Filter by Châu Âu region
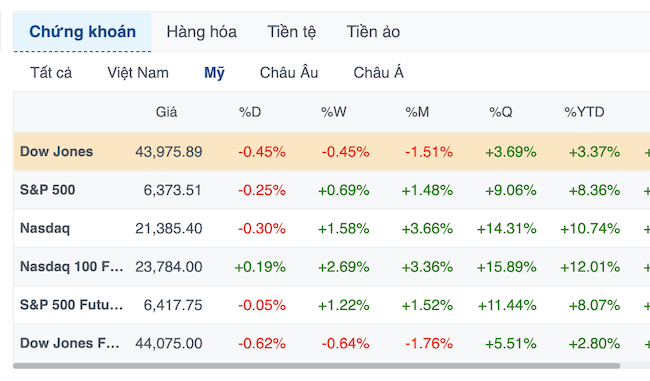The width and height of the screenshot is (650, 381). pyautogui.click(x=289, y=73)
